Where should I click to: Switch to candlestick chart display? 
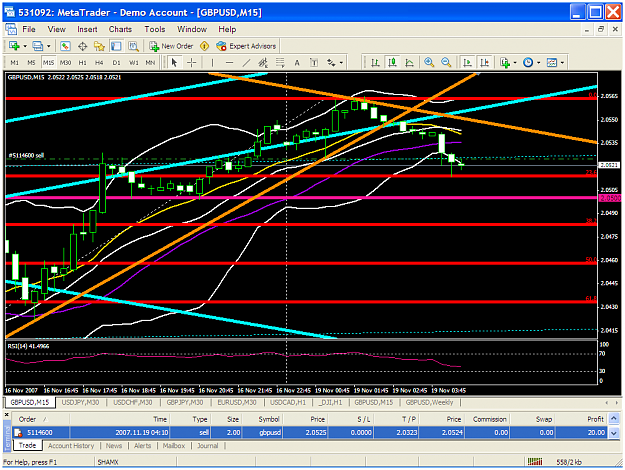pos(393,63)
